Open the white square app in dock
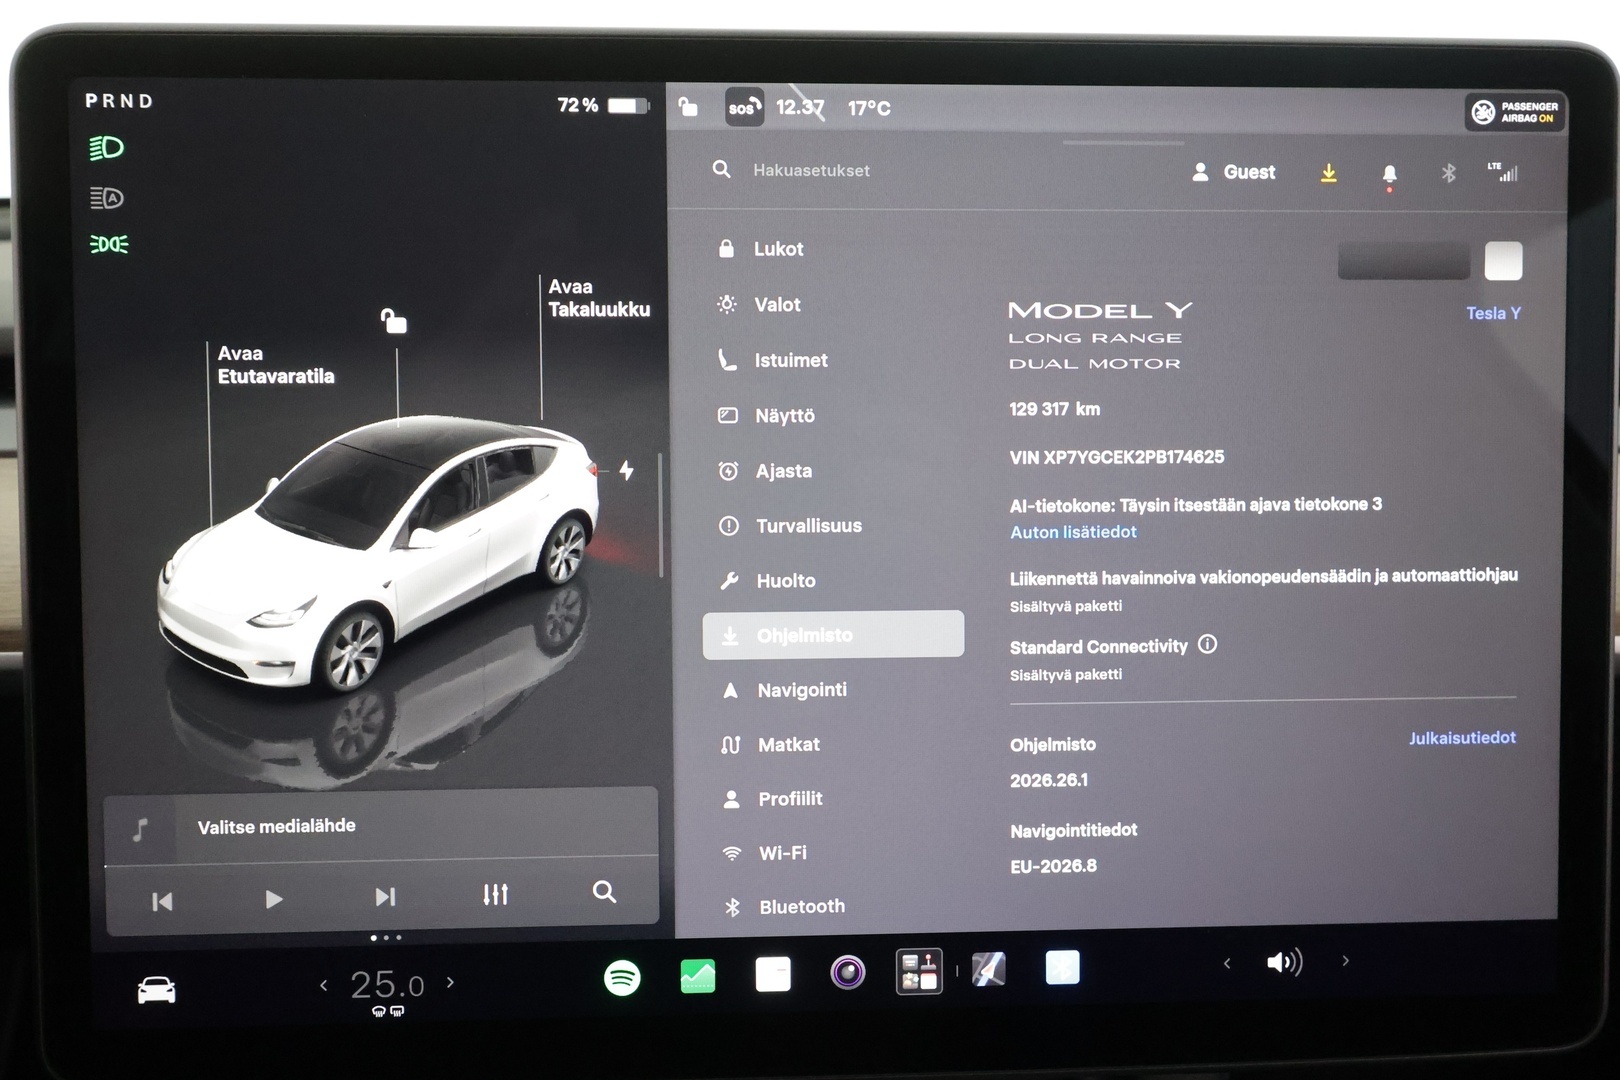Image resolution: width=1620 pixels, height=1080 pixels. coord(773,973)
